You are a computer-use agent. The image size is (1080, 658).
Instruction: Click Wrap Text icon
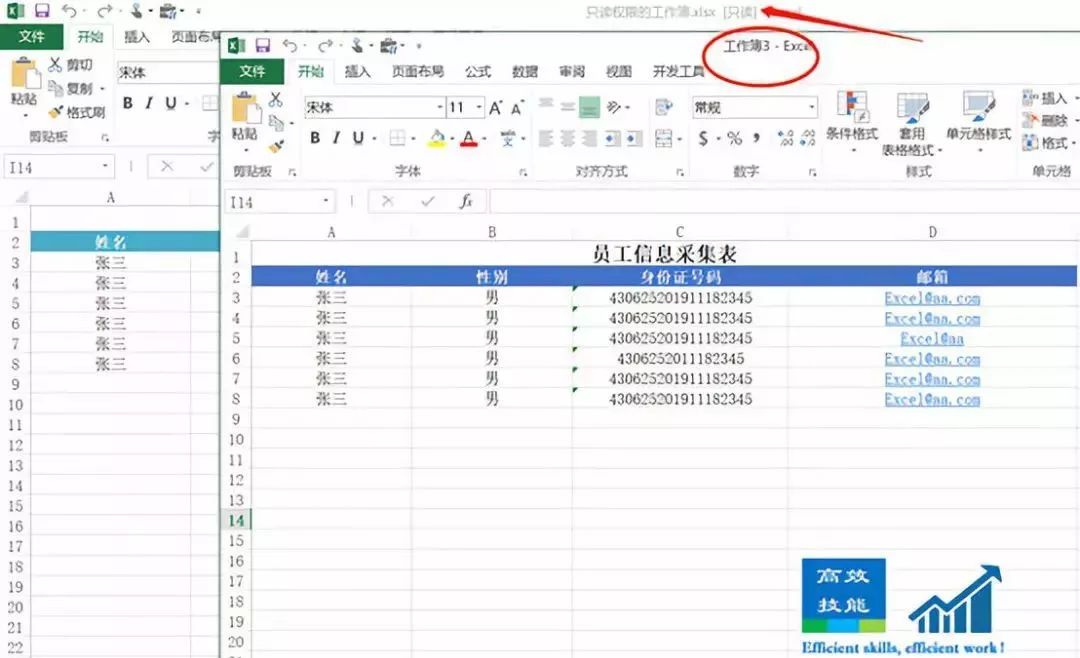pos(664,107)
